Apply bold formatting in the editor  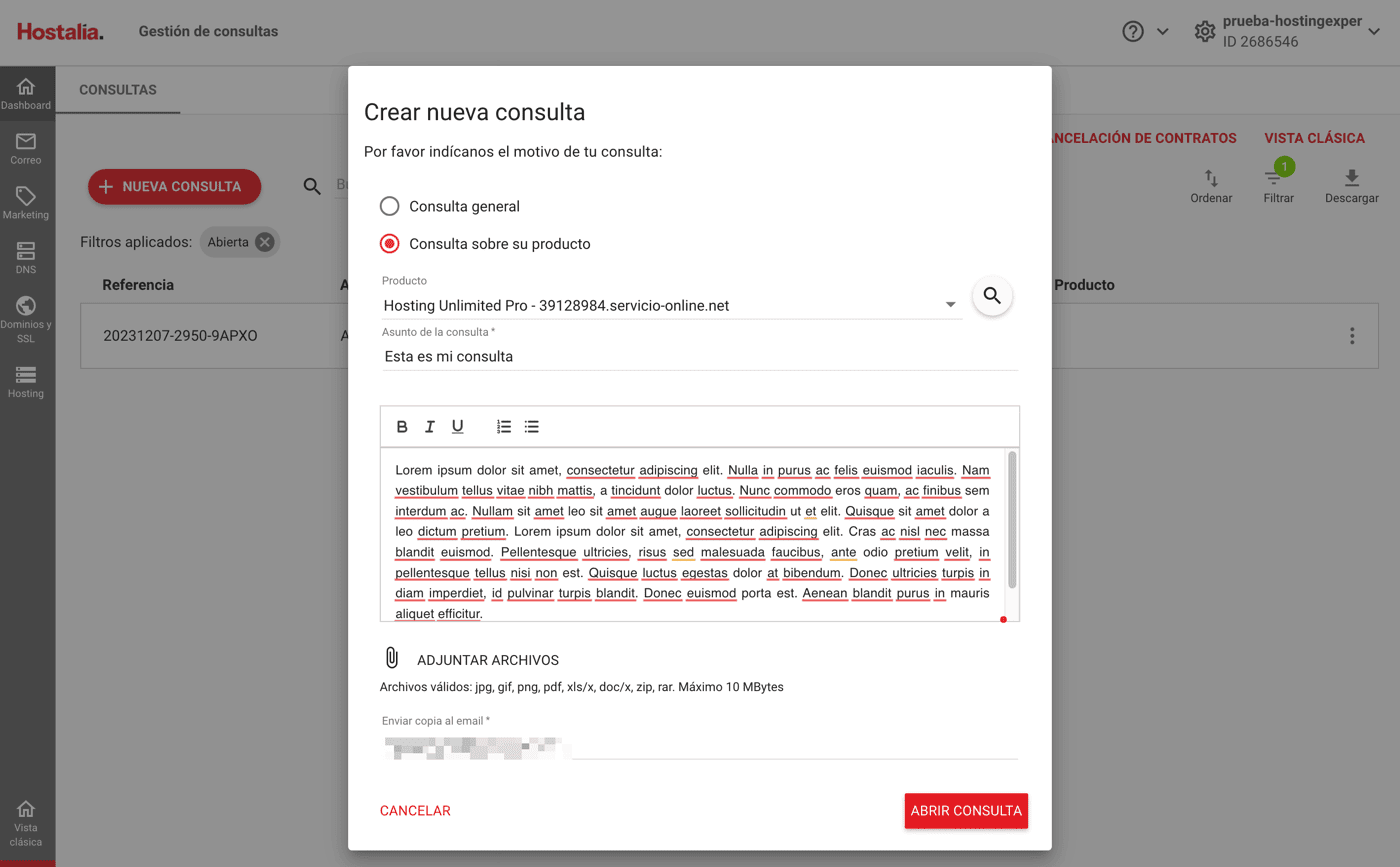click(x=402, y=427)
